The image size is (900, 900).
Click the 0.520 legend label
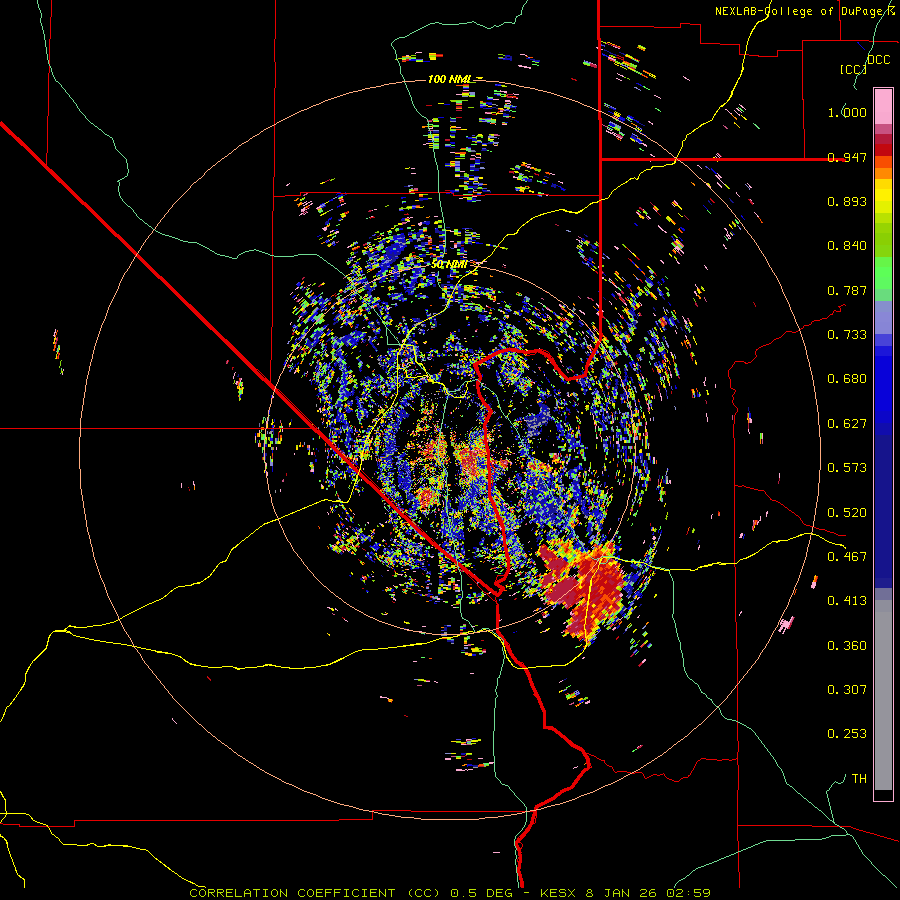click(847, 513)
